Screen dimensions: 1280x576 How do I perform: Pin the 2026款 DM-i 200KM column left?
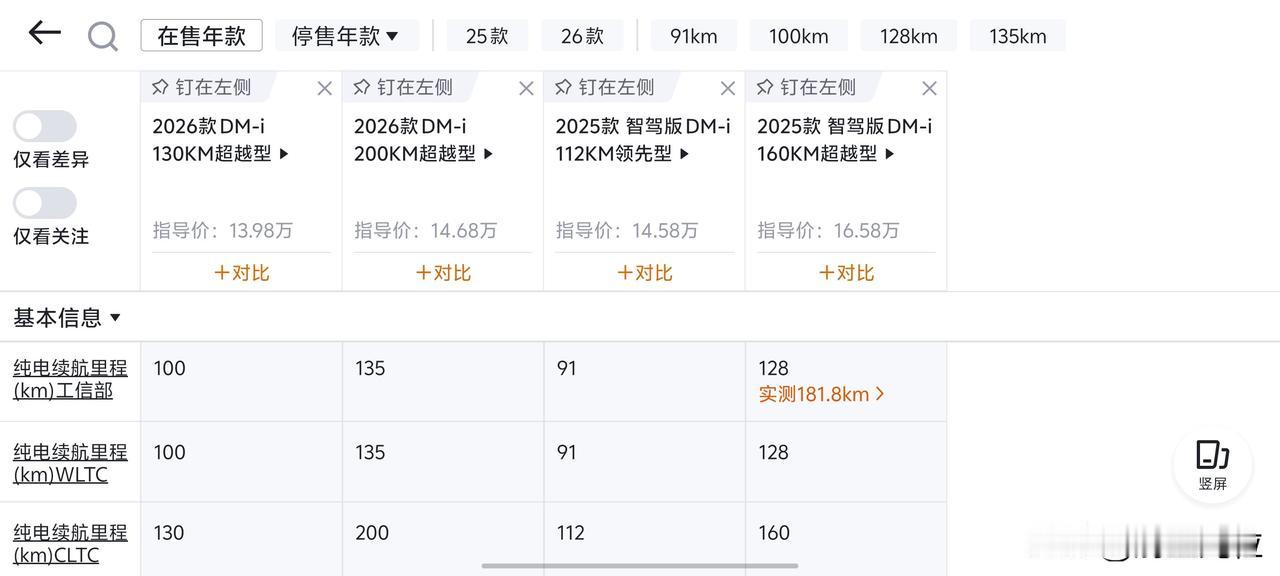403,88
